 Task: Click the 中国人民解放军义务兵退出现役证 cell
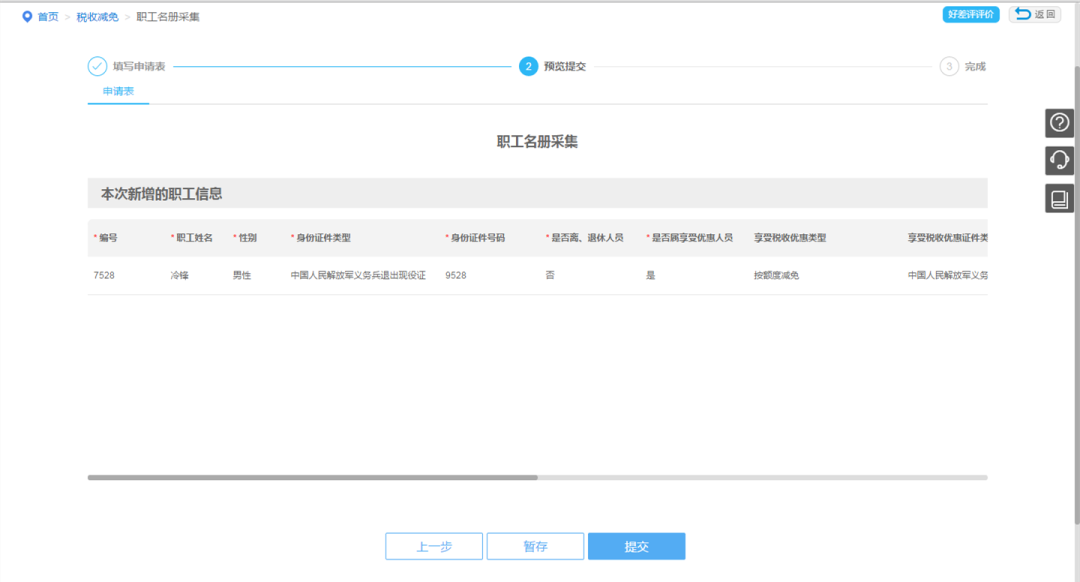(x=358, y=275)
